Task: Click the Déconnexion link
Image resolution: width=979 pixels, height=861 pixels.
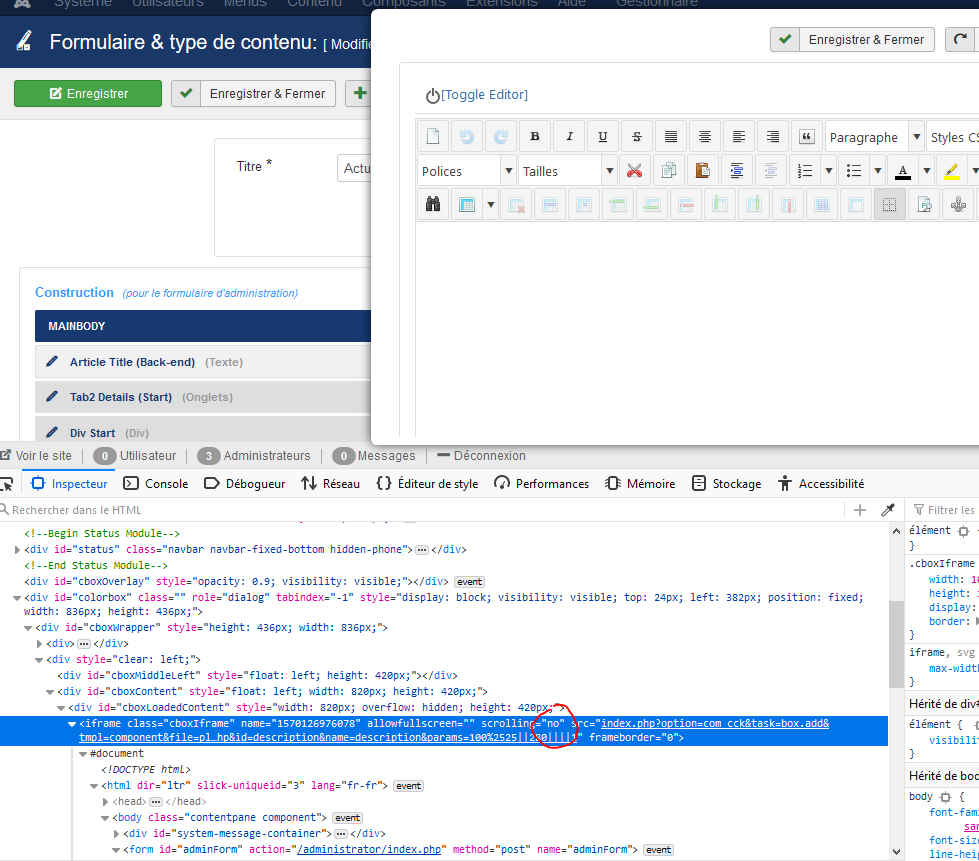Action: click(x=481, y=456)
